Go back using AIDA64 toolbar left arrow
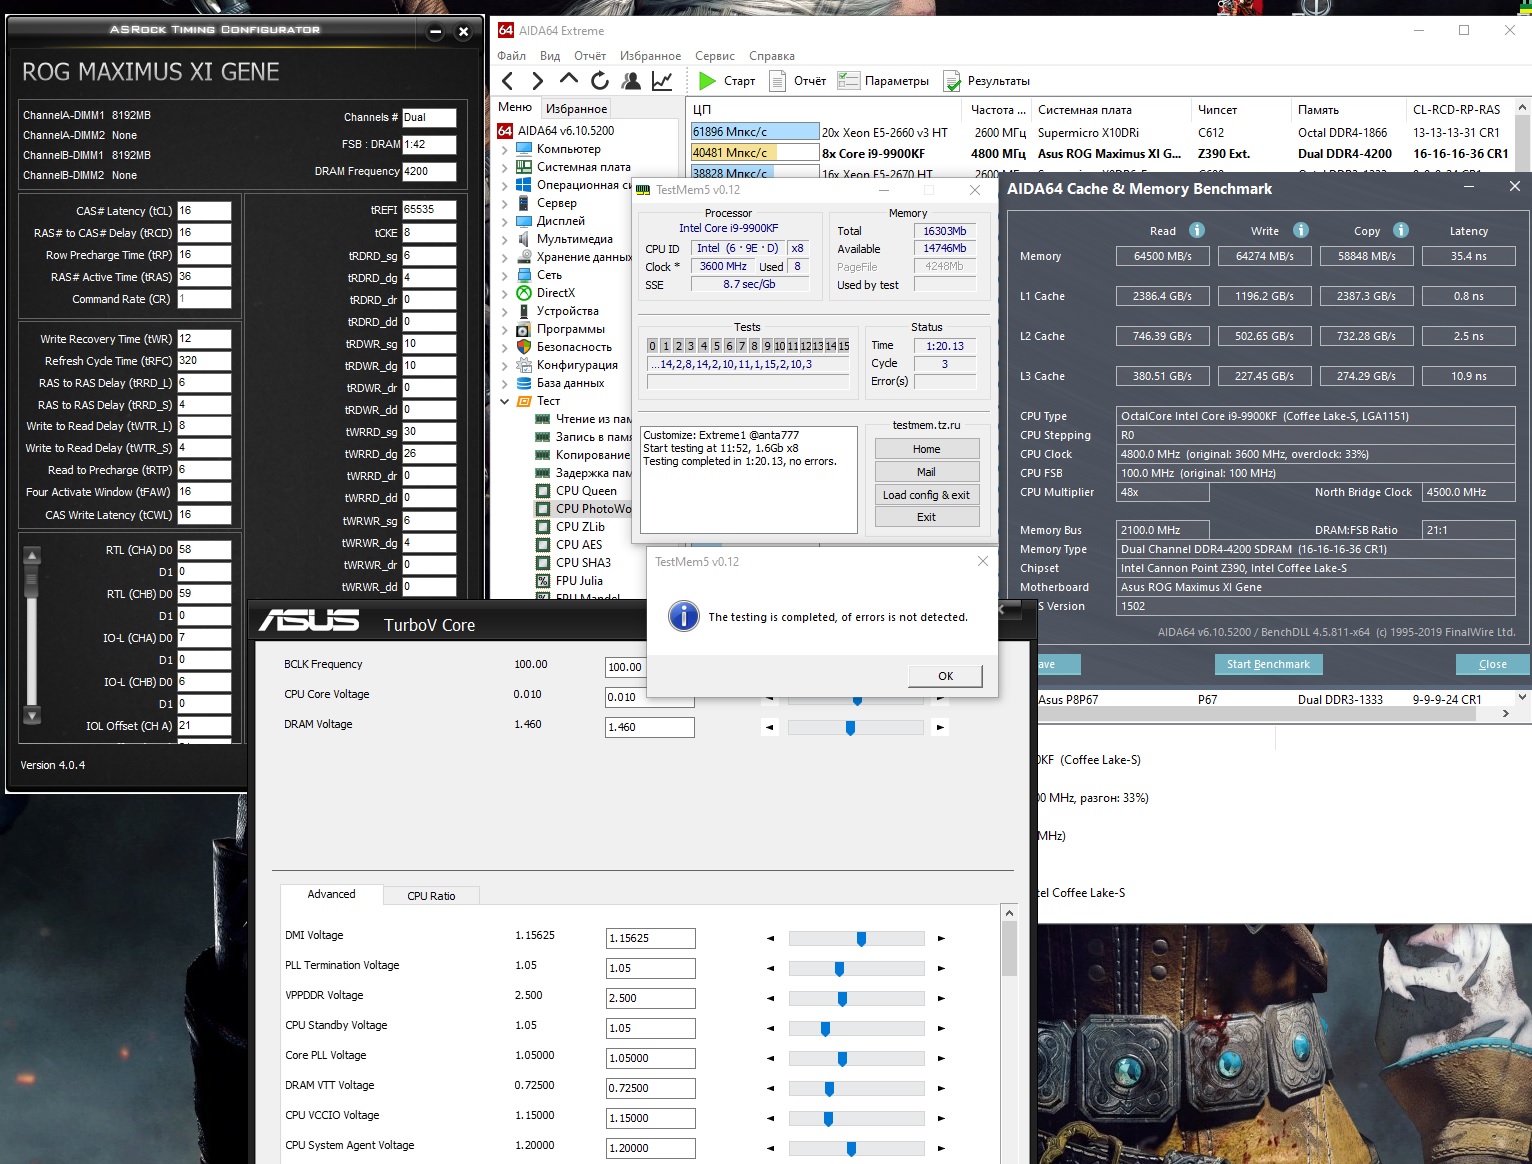This screenshot has width=1532, height=1164. pos(508,81)
